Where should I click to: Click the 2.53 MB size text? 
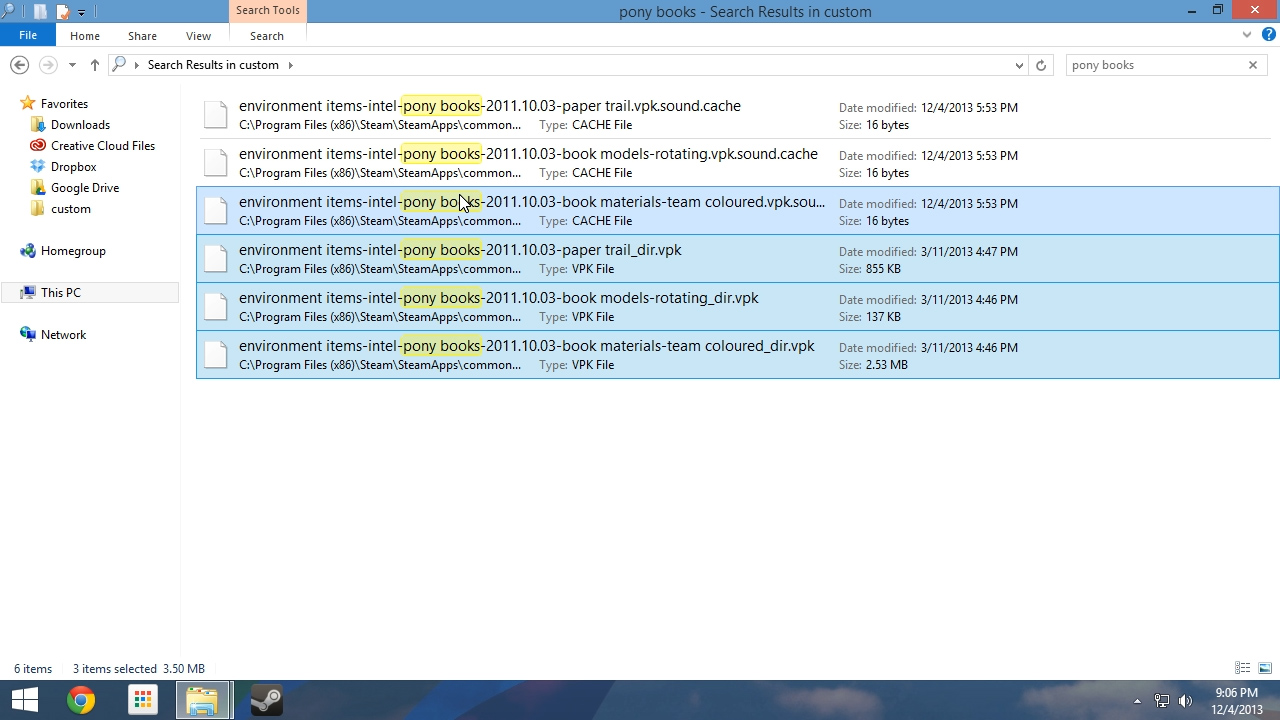click(x=887, y=365)
